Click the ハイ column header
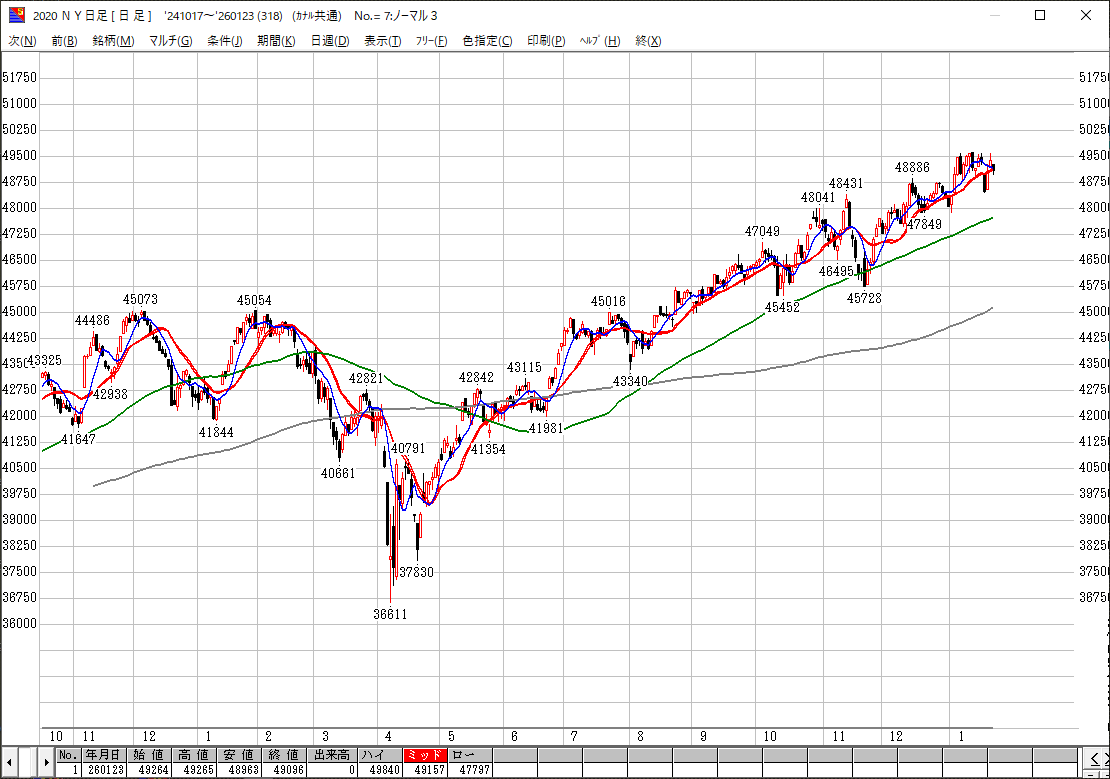1110x779 pixels. [x=376, y=755]
